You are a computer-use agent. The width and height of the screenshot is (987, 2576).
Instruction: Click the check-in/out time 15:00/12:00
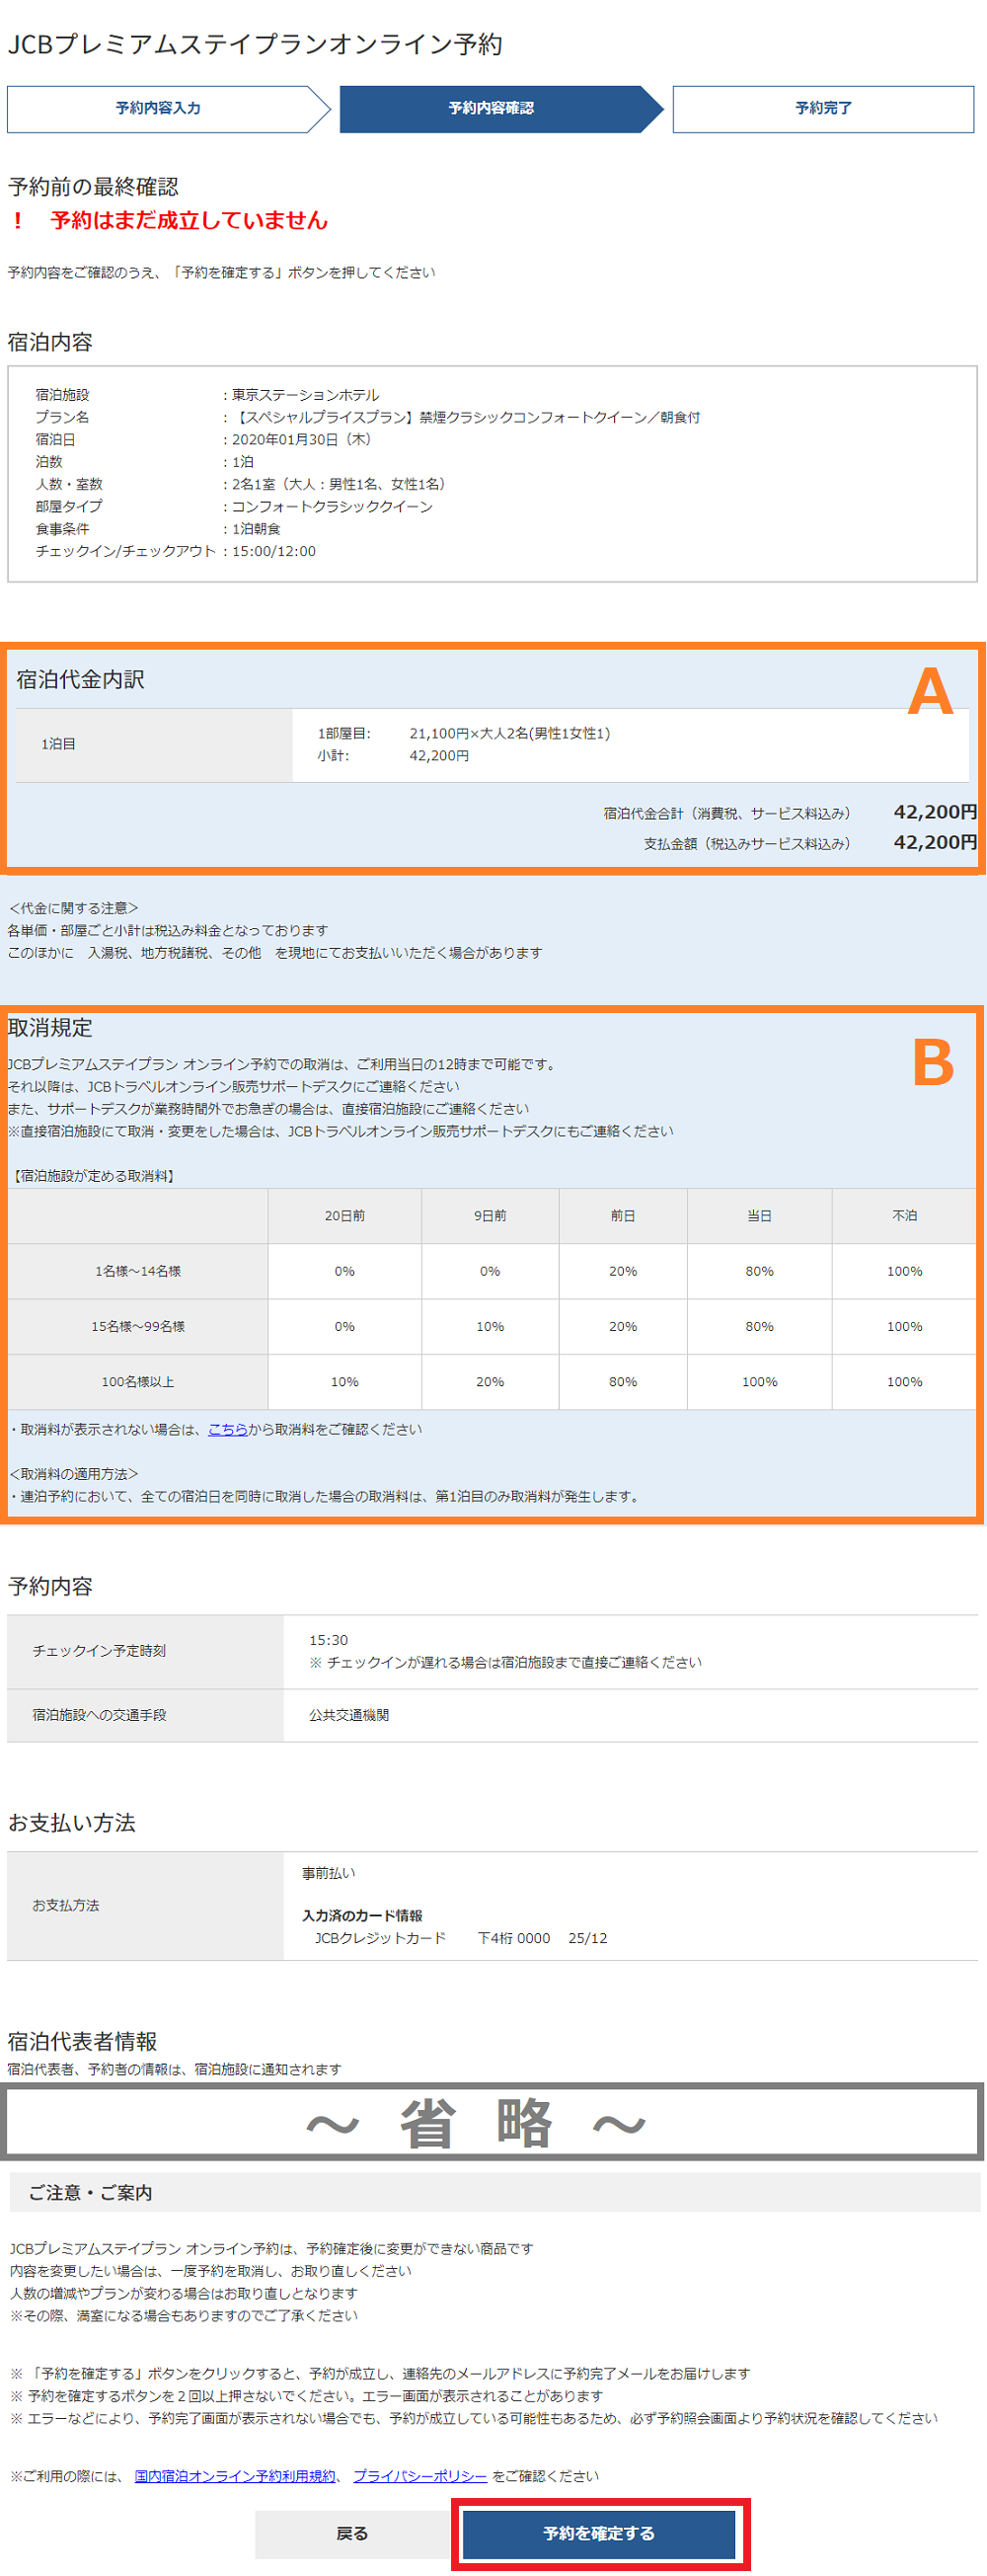point(274,551)
